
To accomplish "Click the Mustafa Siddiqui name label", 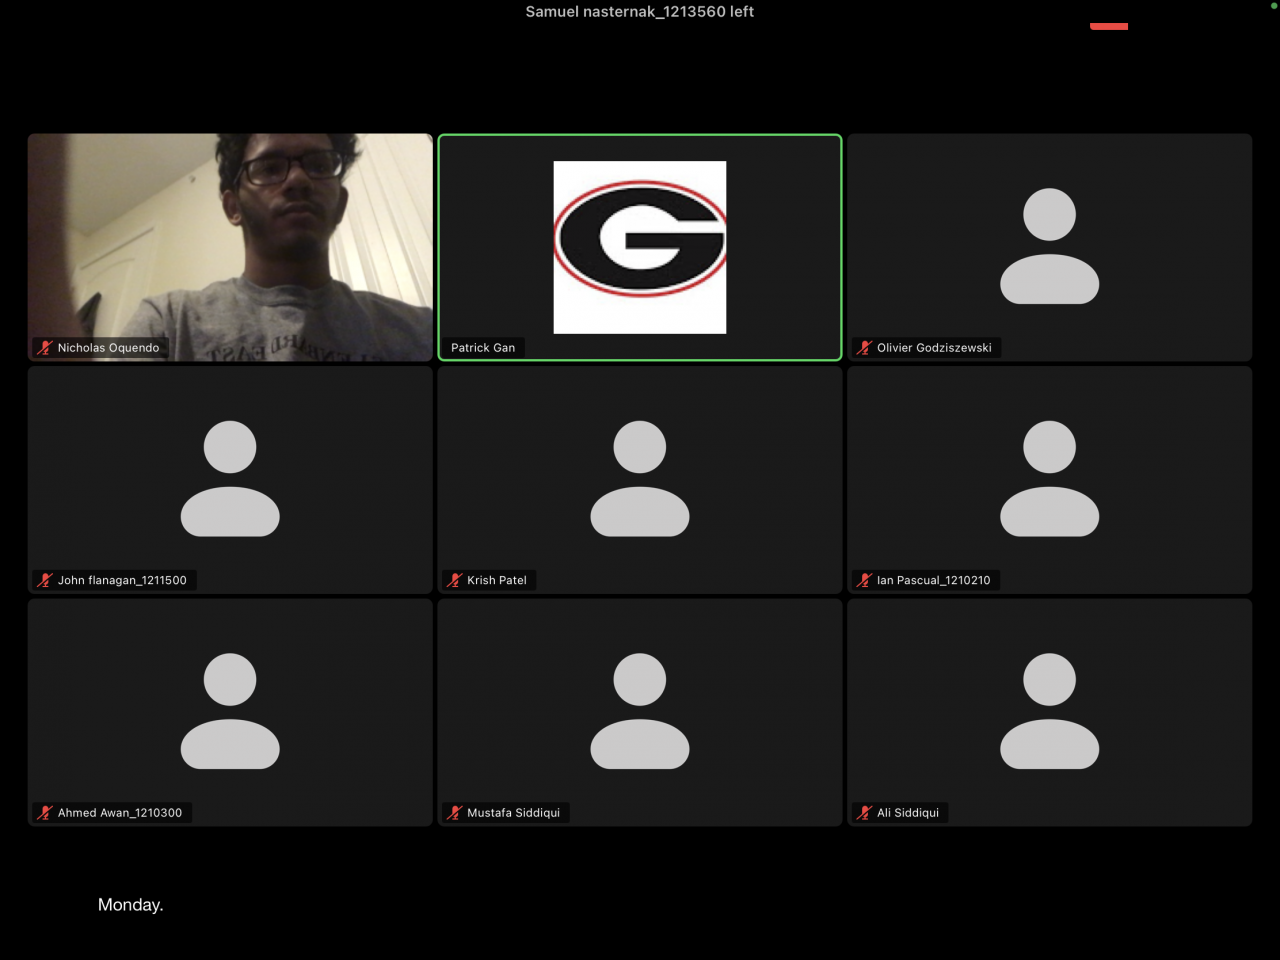I will pos(513,813).
